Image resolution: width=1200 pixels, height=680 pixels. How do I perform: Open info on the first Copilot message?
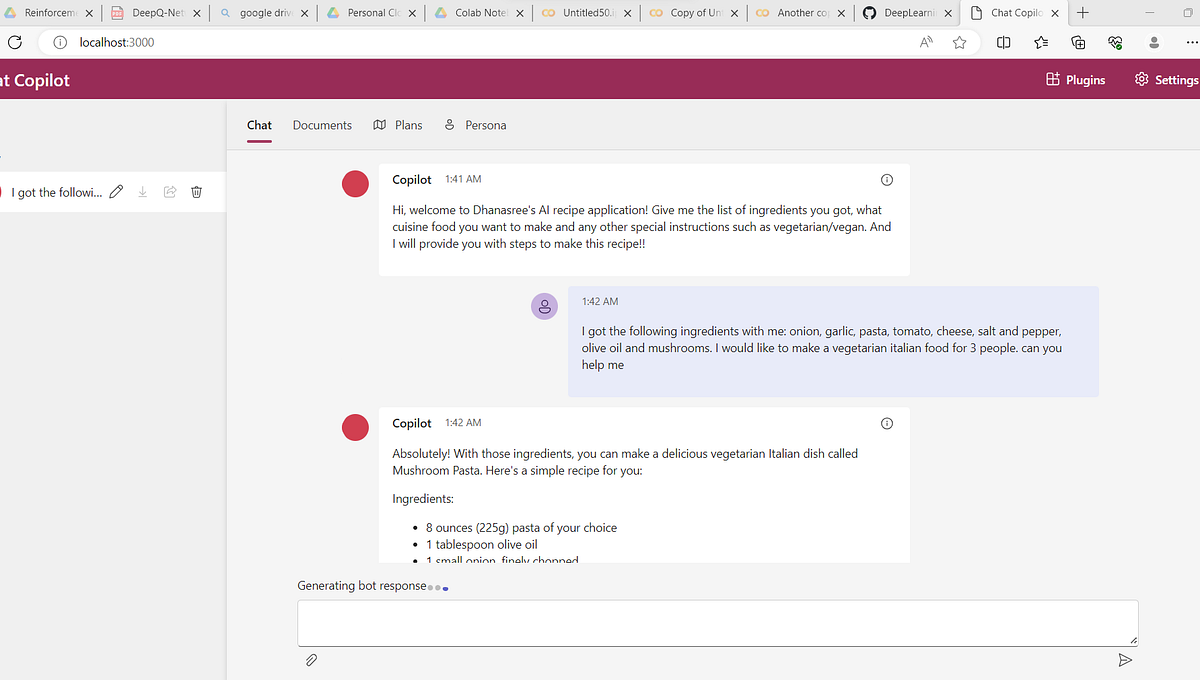click(887, 179)
